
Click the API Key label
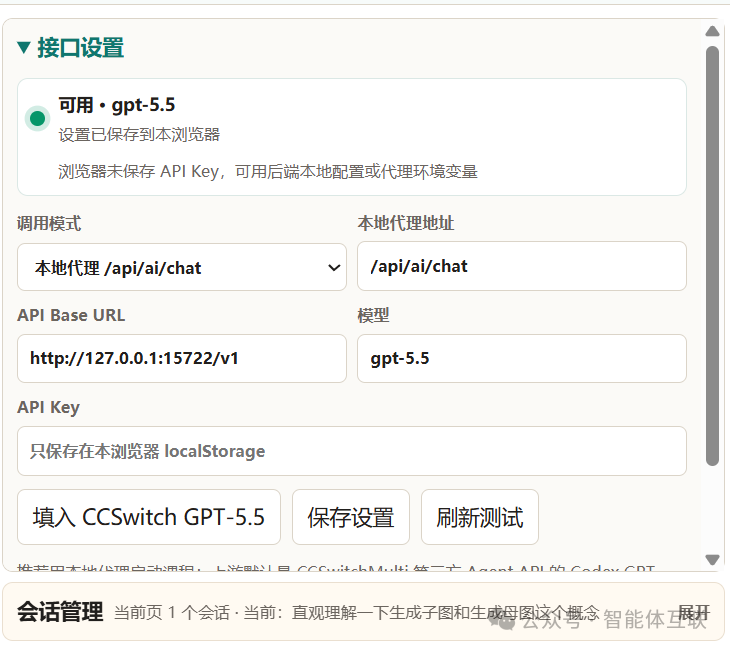pos(48,407)
